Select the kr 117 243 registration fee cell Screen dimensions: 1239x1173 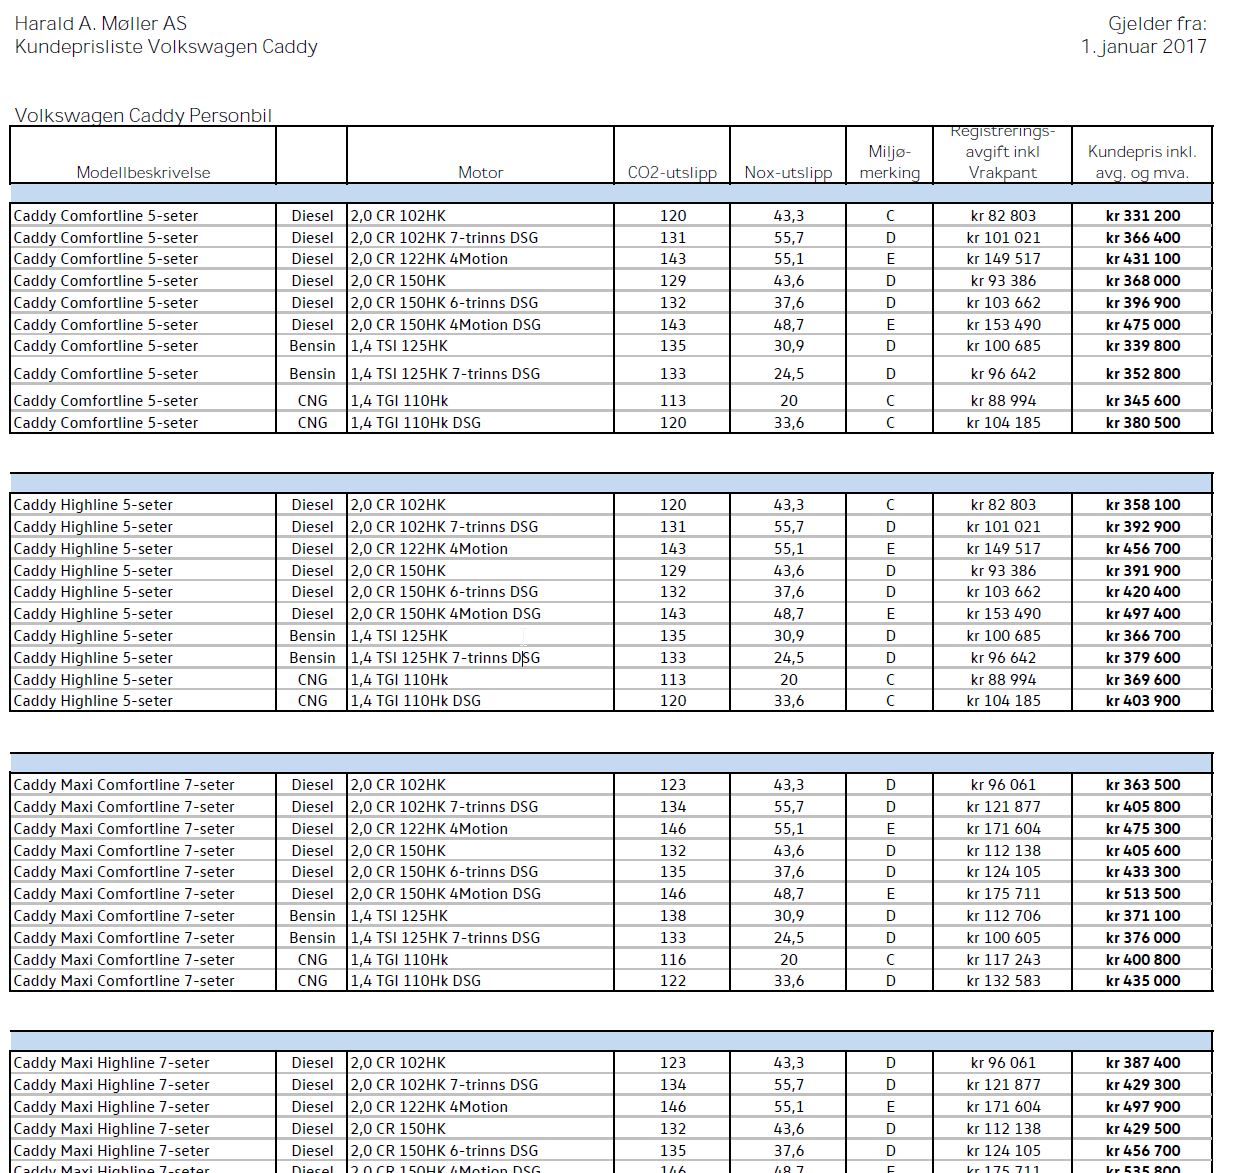click(1003, 959)
